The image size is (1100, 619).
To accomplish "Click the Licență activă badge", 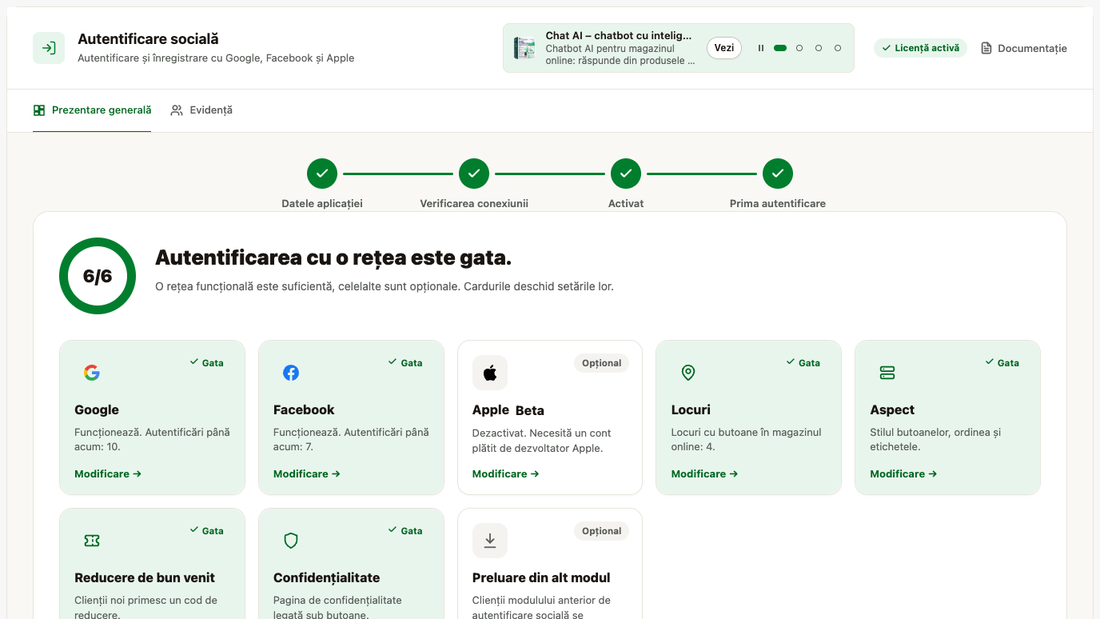I will (920, 48).
